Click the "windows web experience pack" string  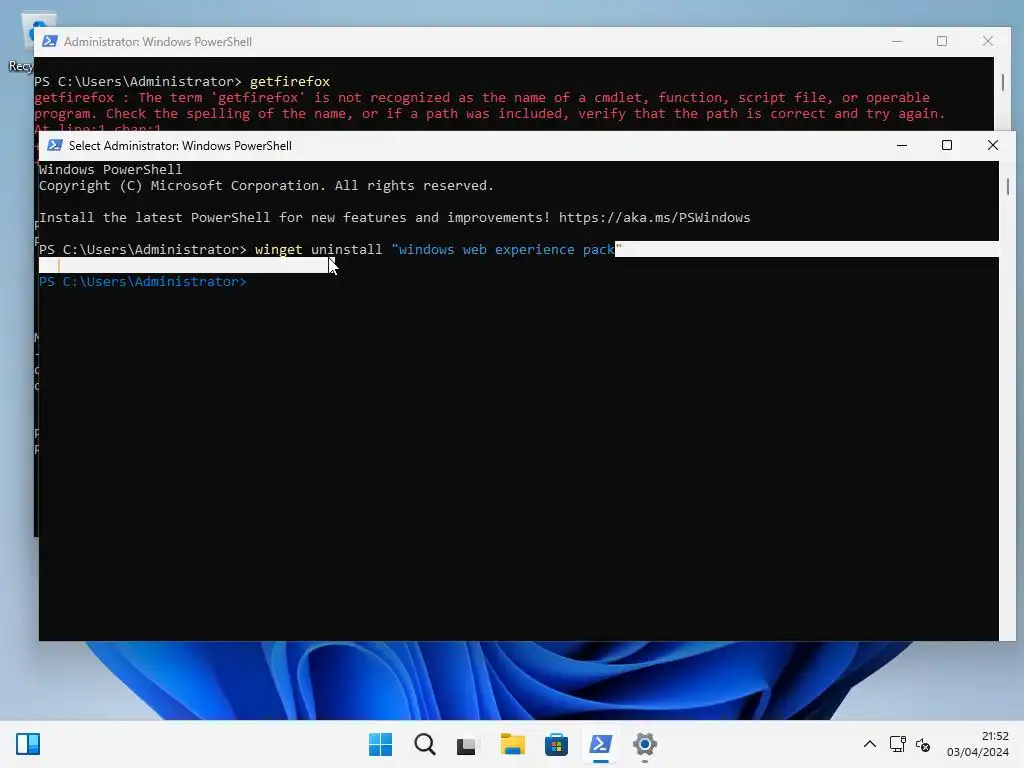click(x=507, y=249)
